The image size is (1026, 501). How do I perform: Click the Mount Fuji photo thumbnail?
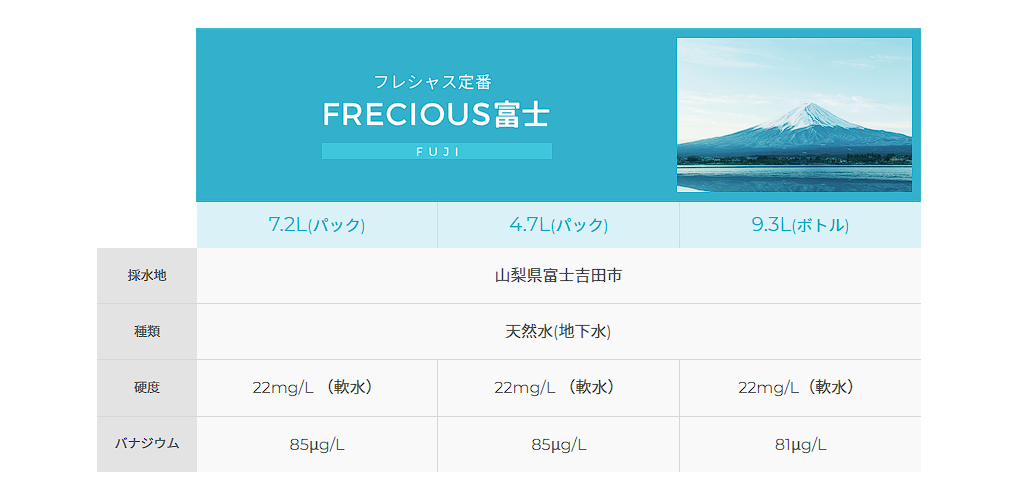(x=794, y=115)
